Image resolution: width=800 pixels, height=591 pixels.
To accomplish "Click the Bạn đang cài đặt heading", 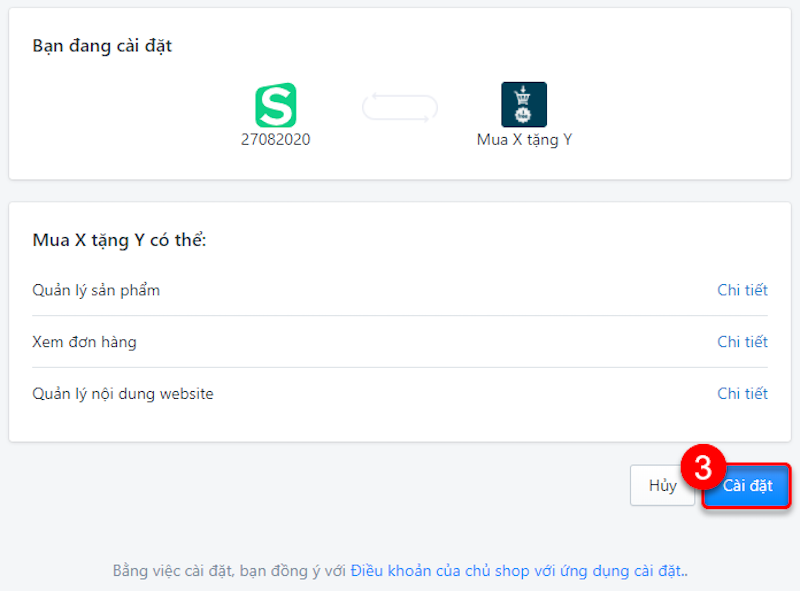I will tap(100, 46).
